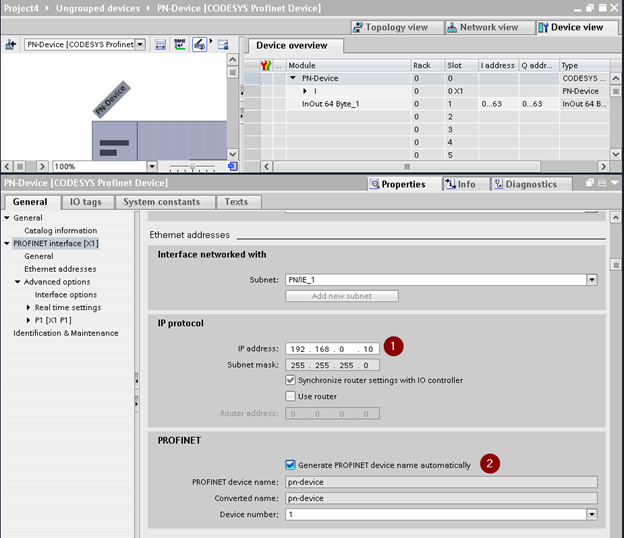The image size is (624, 538).
Task: Select the Device view tab
Action: tap(577, 27)
